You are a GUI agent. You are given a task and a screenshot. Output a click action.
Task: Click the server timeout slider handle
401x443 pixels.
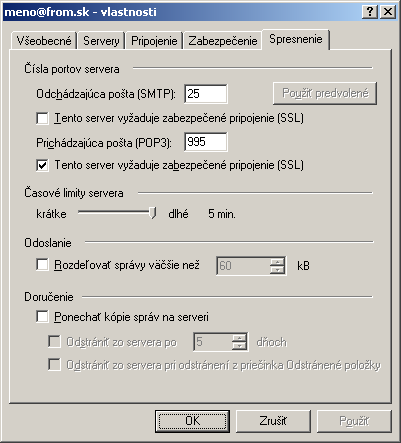click(x=153, y=213)
